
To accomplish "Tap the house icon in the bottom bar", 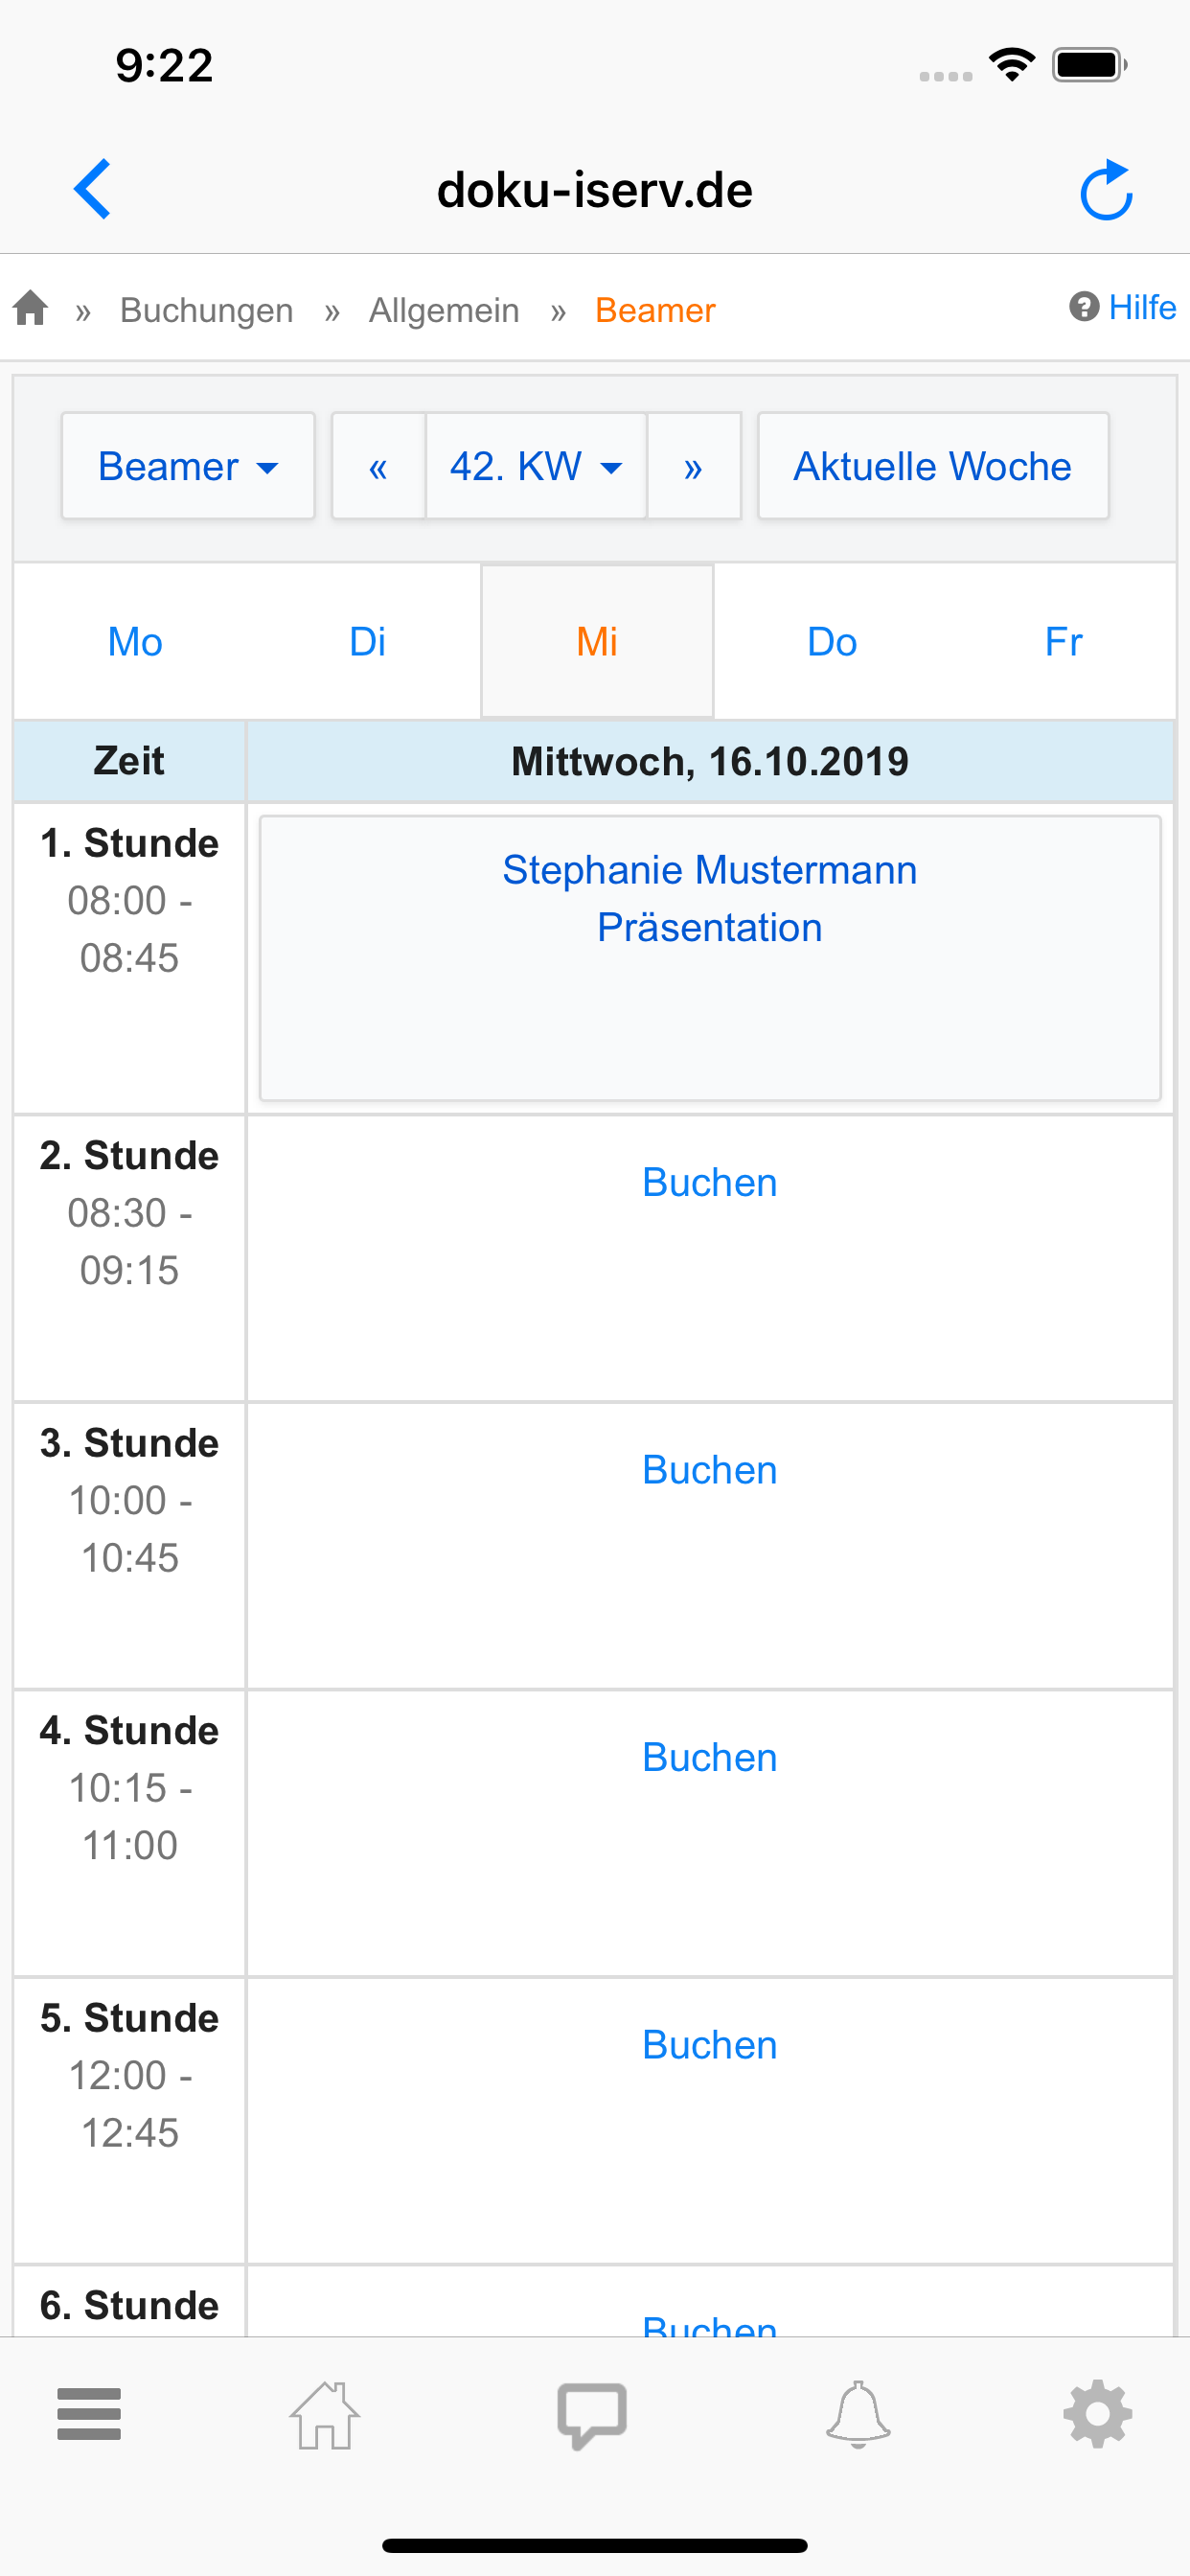I will (325, 2414).
